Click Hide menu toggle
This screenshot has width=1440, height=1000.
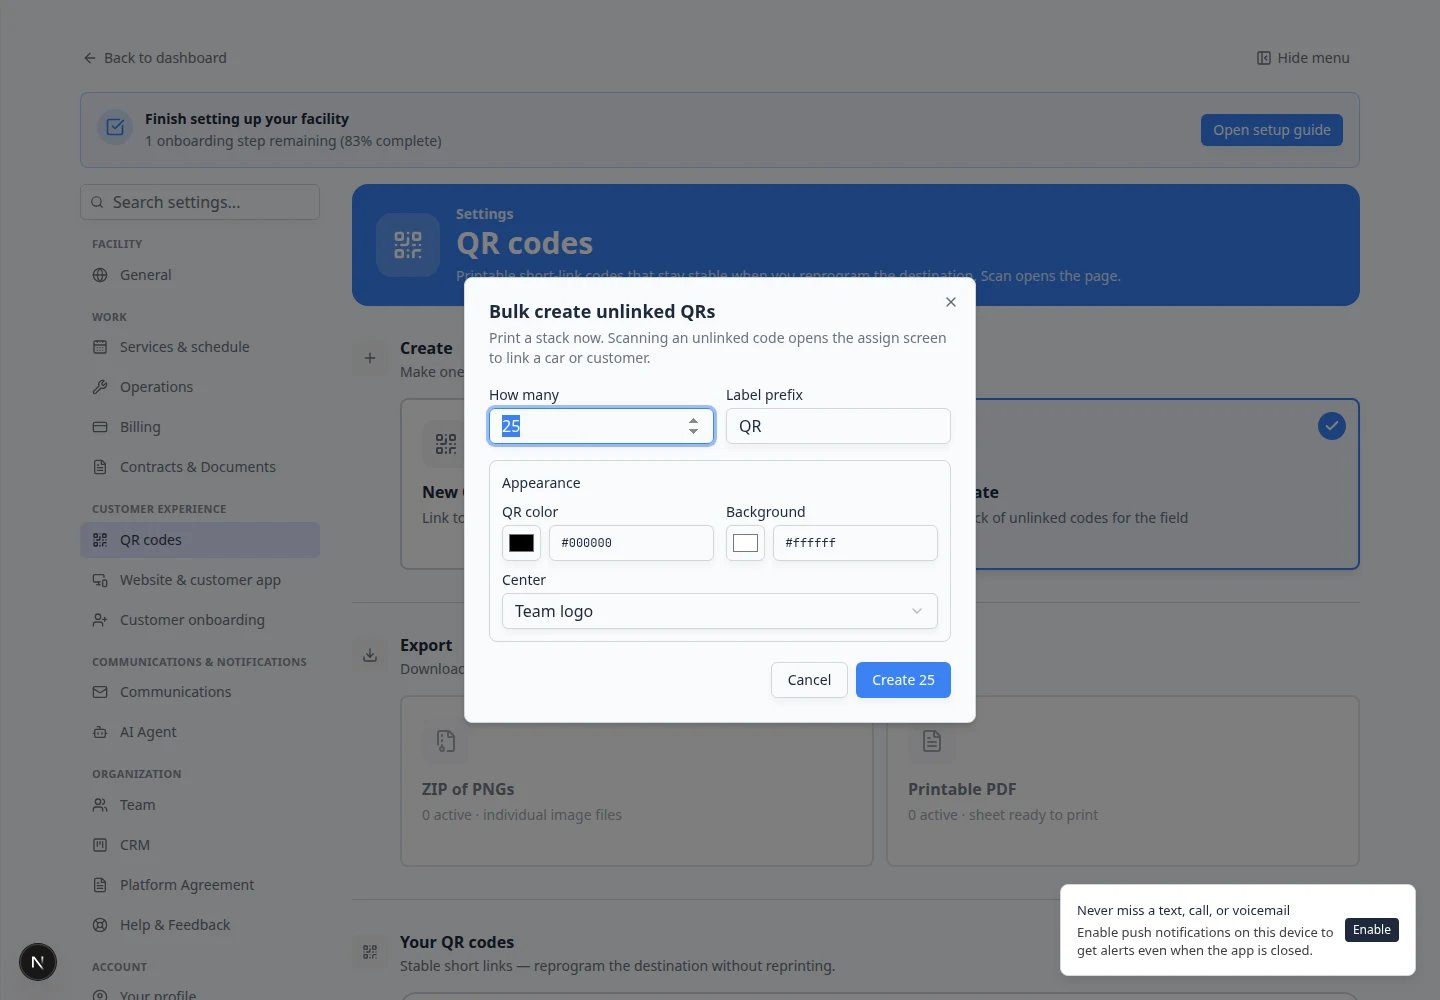pos(1303,58)
